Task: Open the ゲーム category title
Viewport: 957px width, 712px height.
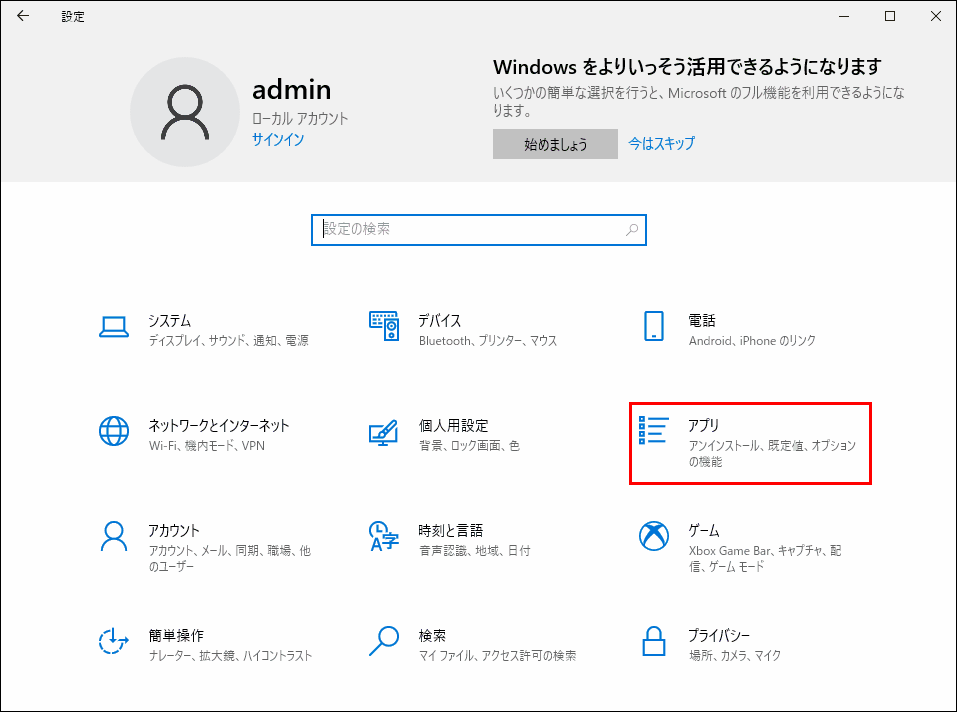Action: coord(704,530)
